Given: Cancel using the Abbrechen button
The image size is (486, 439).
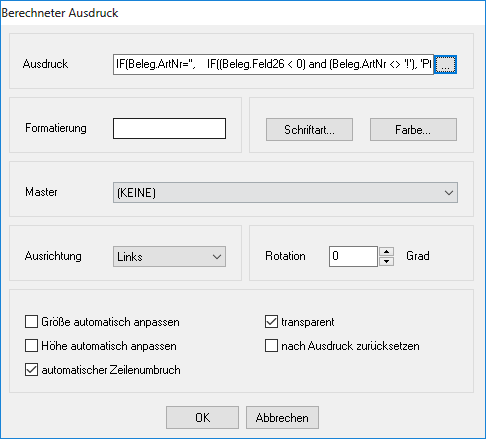Looking at the screenshot, I should 282,418.
